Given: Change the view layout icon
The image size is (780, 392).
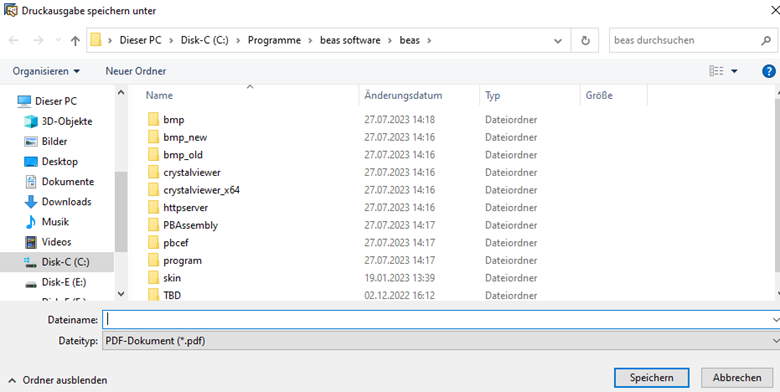Looking at the screenshot, I should (716, 71).
